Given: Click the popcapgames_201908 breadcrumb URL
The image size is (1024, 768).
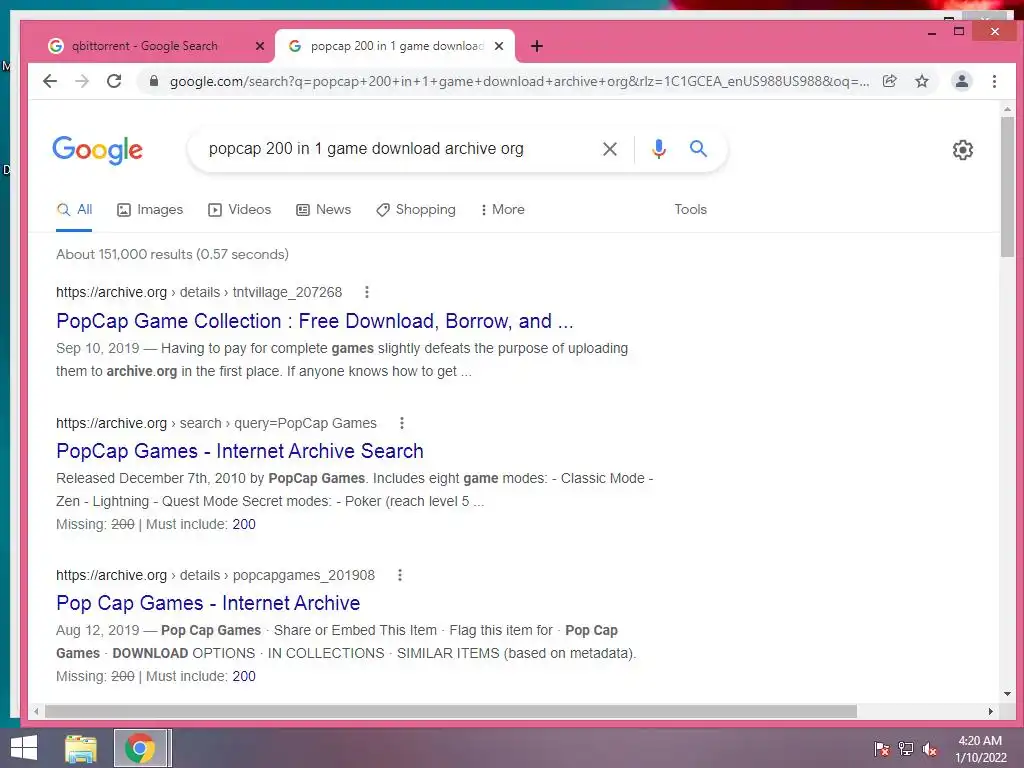Looking at the screenshot, I should (x=216, y=575).
